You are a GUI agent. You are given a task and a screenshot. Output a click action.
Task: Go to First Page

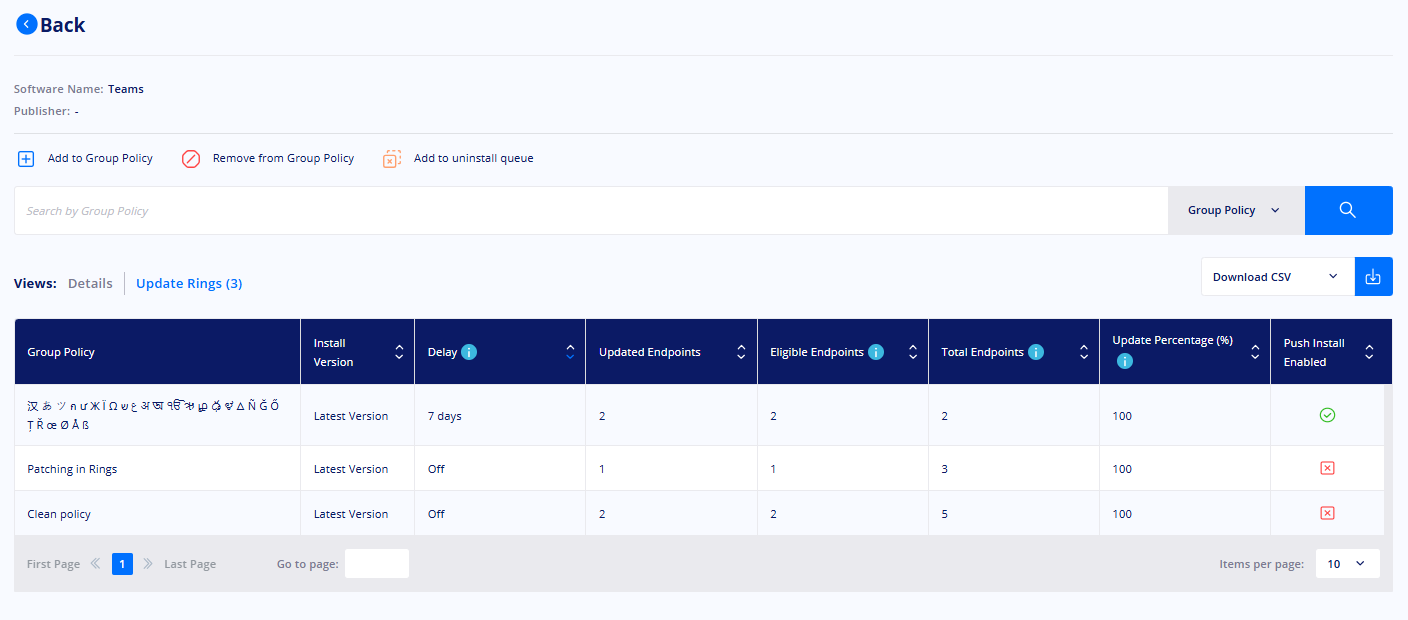pyautogui.click(x=53, y=564)
